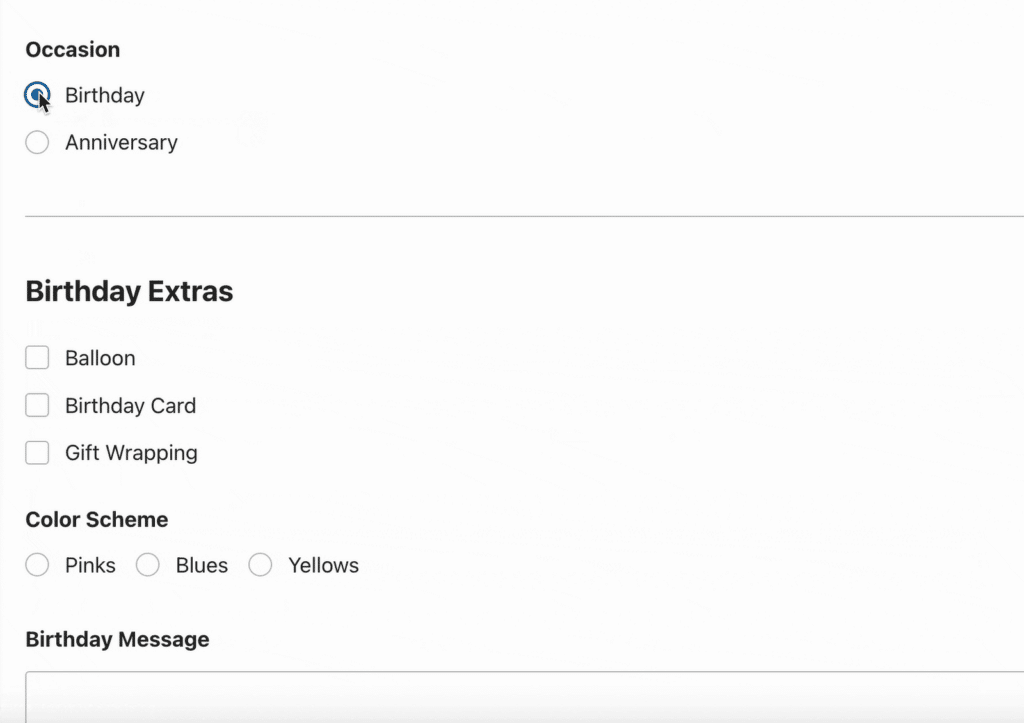Screen dimensions: 1024x723
Task: Choose the Pinks color scheme radio
Action: tap(37, 566)
